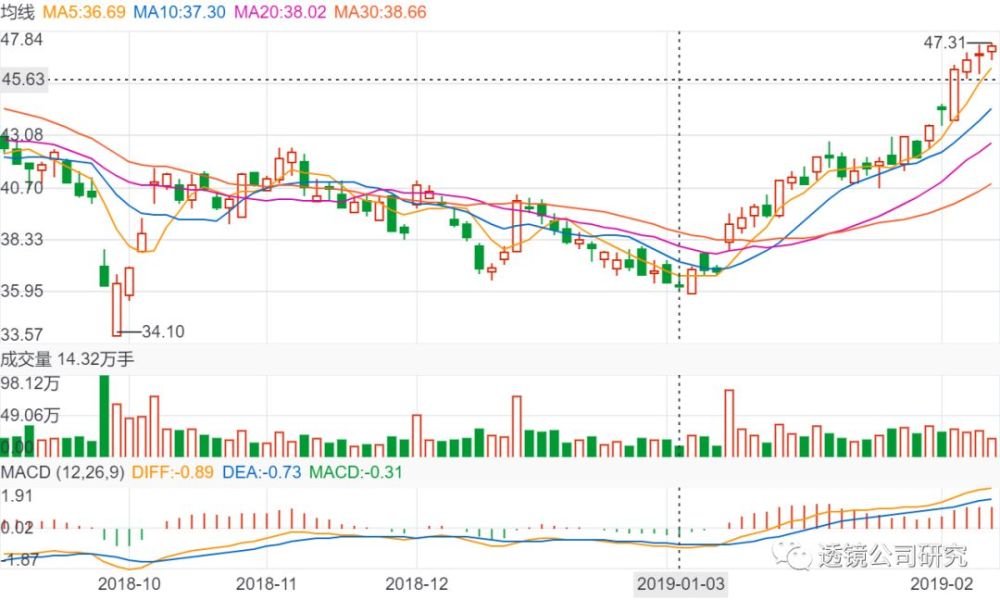Click the 2018-11 date axis label
The height and width of the screenshot is (600, 1000).
pyautogui.click(x=267, y=583)
